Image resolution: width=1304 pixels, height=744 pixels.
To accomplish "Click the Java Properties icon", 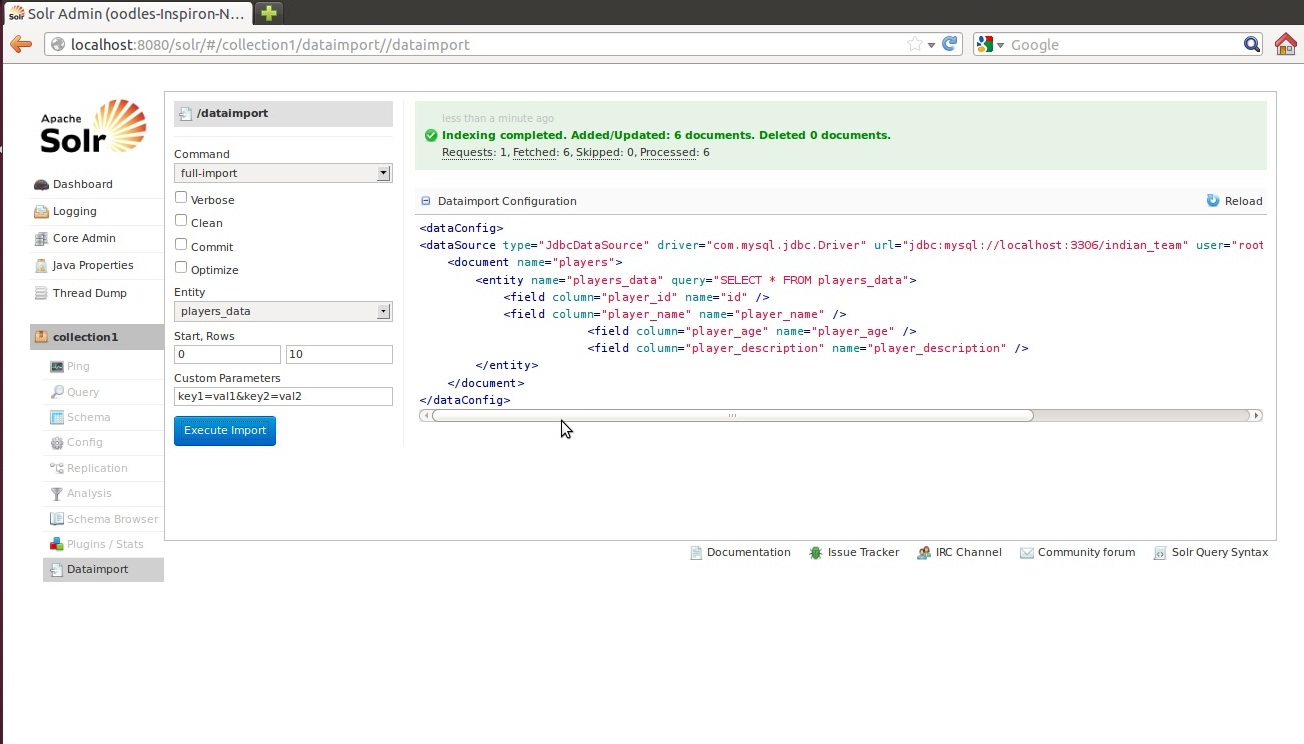I will point(41,266).
